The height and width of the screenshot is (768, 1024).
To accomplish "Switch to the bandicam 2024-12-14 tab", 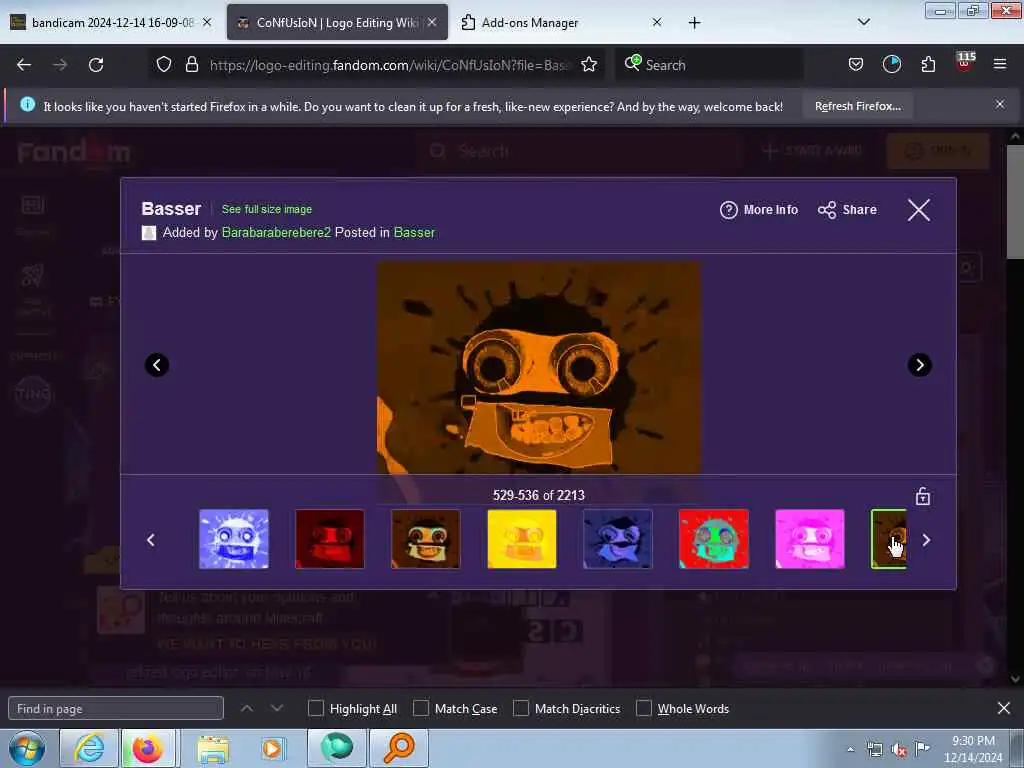I will point(110,22).
